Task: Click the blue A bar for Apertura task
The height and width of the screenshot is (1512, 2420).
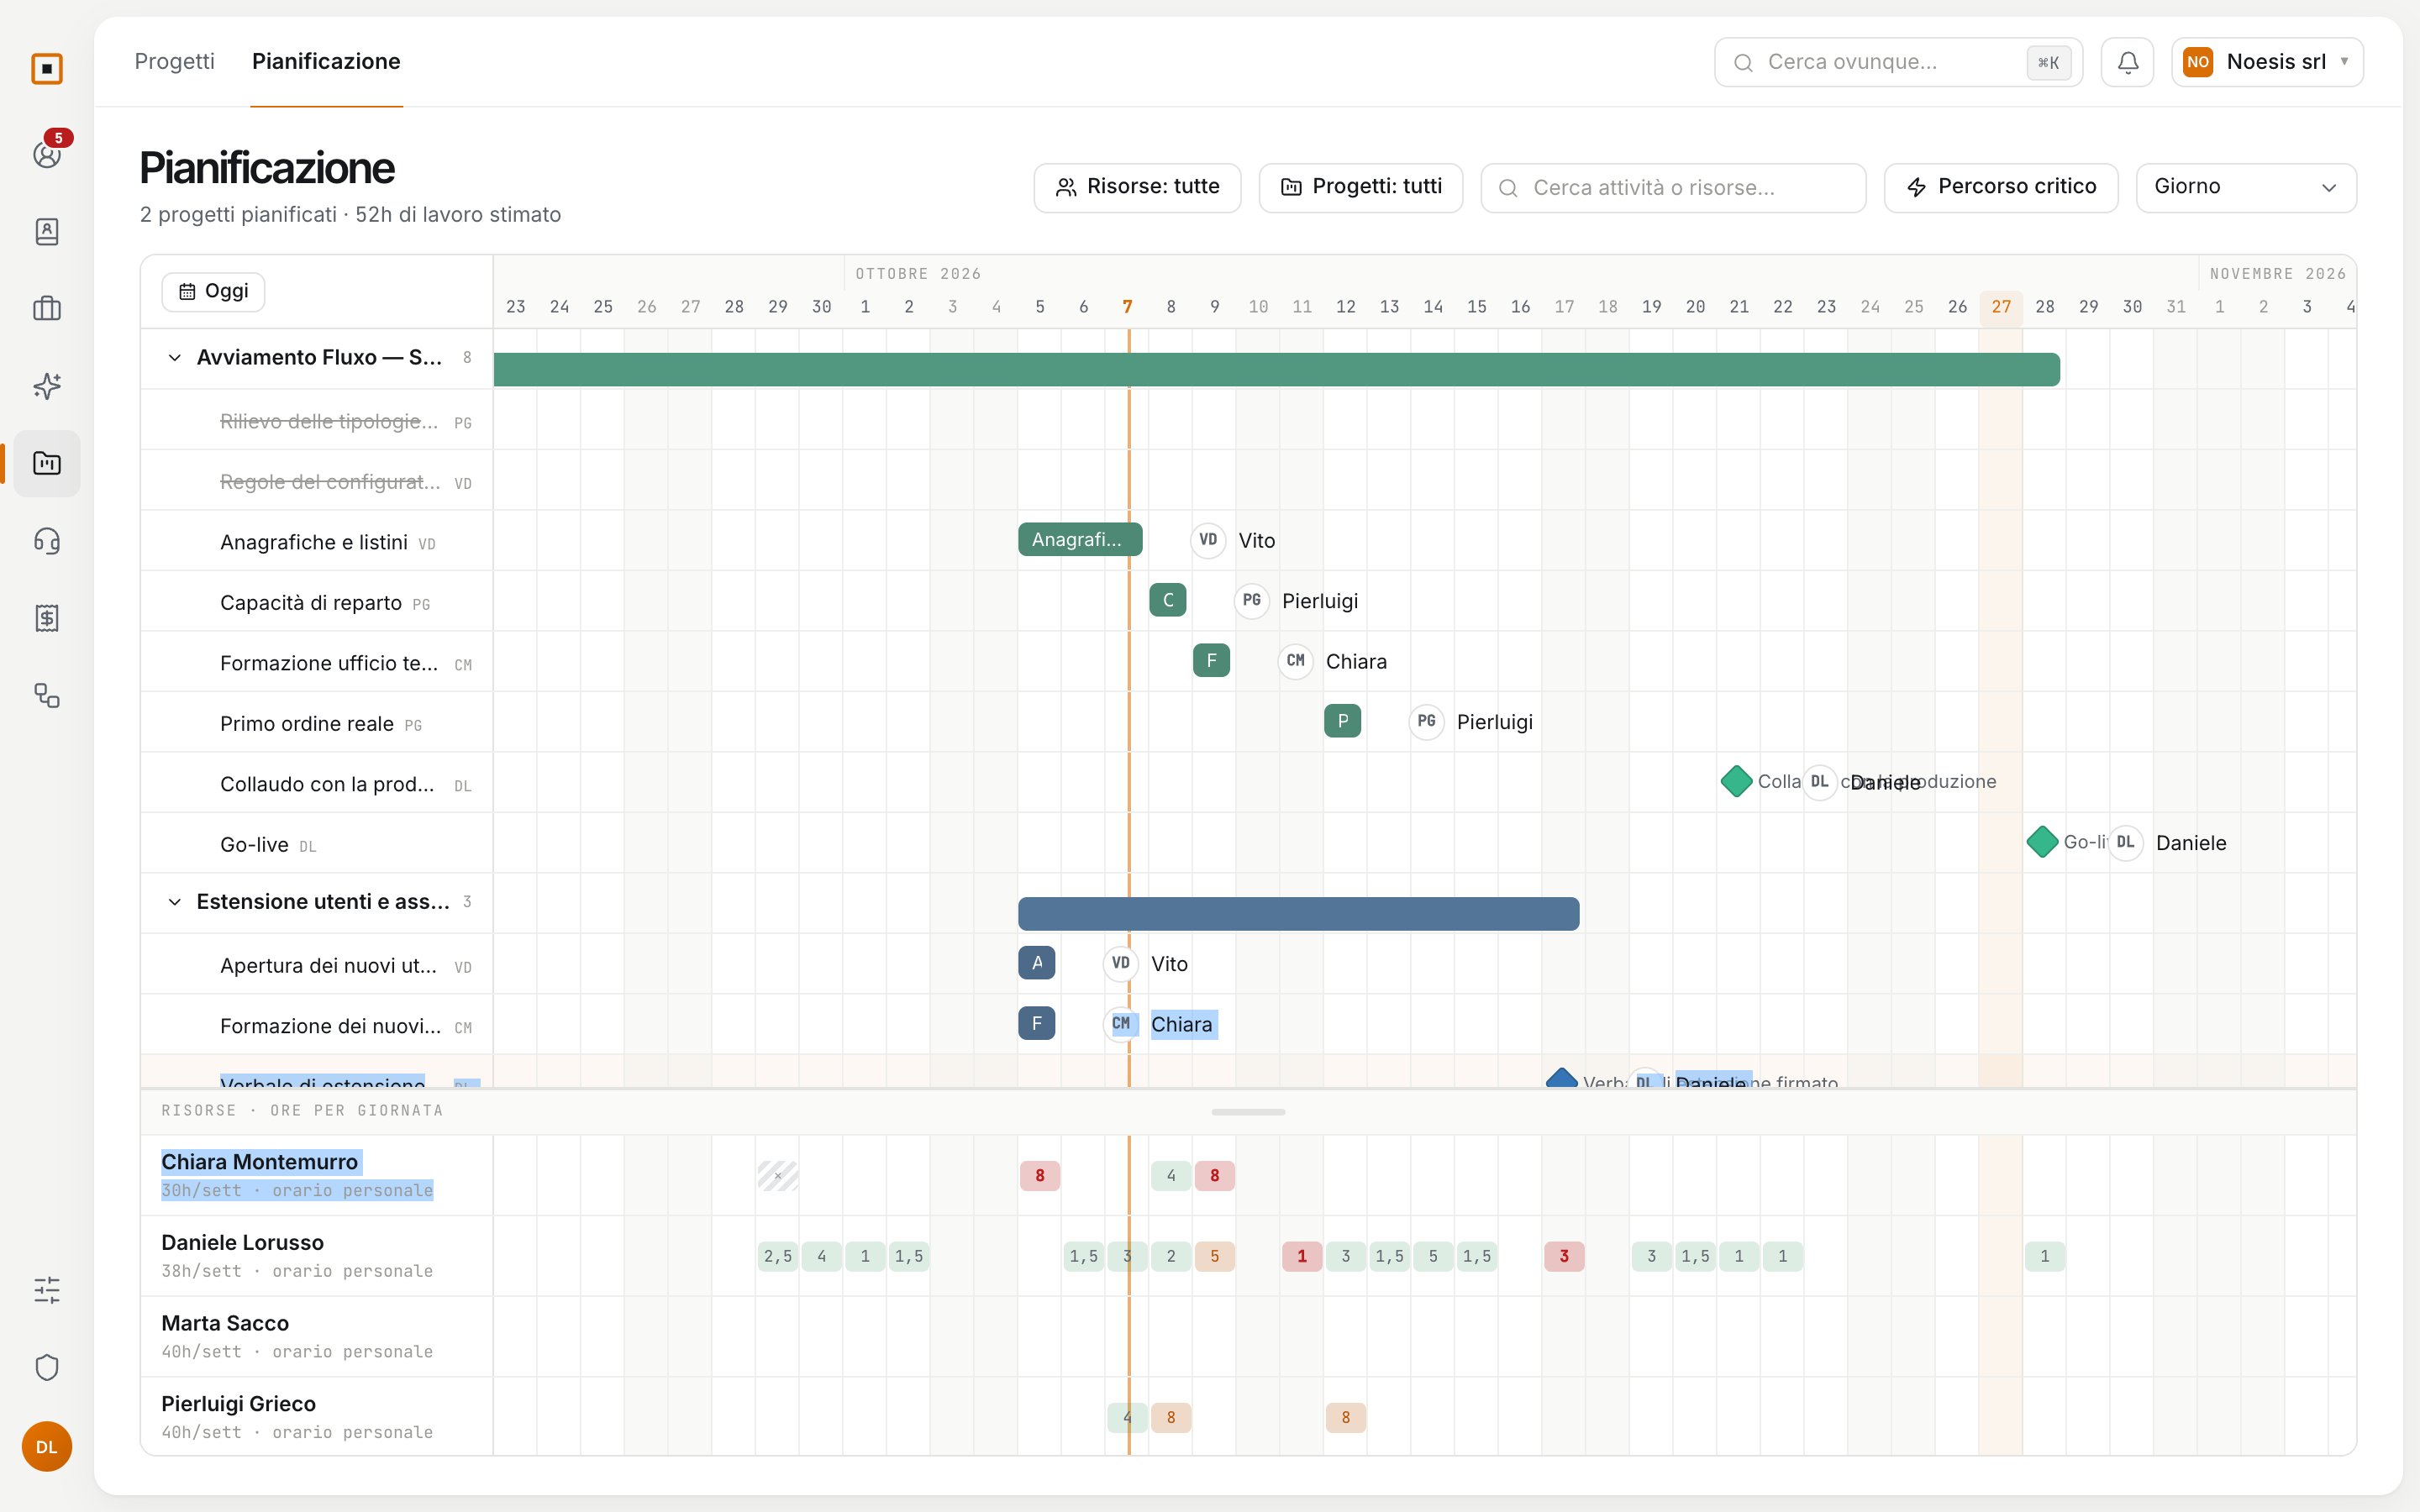Action: 1036,963
